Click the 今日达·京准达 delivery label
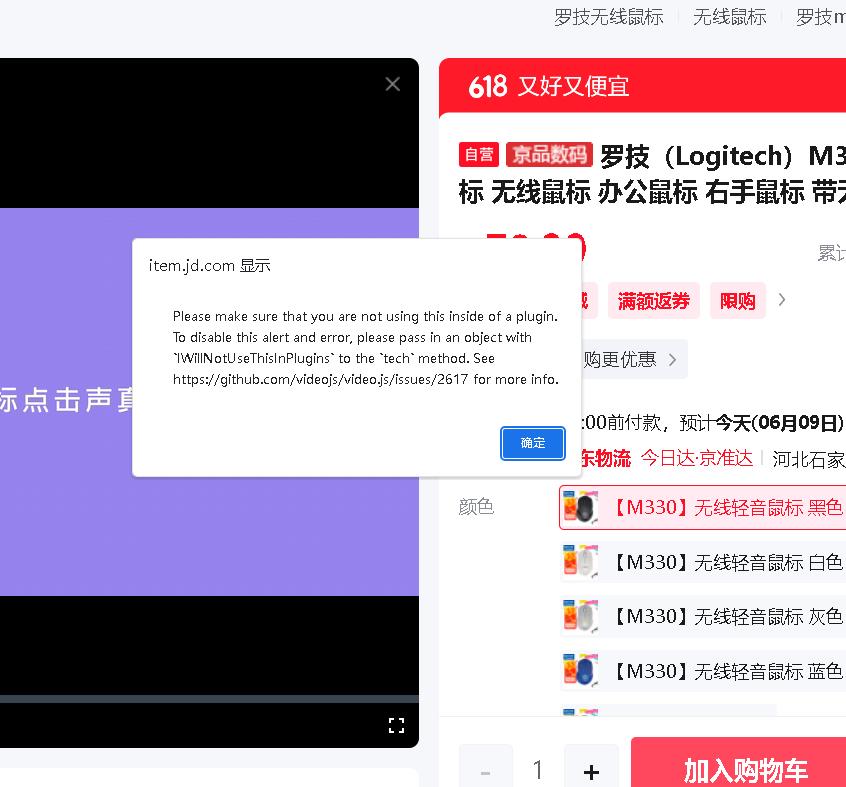The width and height of the screenshot is (846, 787). [697, 458]
